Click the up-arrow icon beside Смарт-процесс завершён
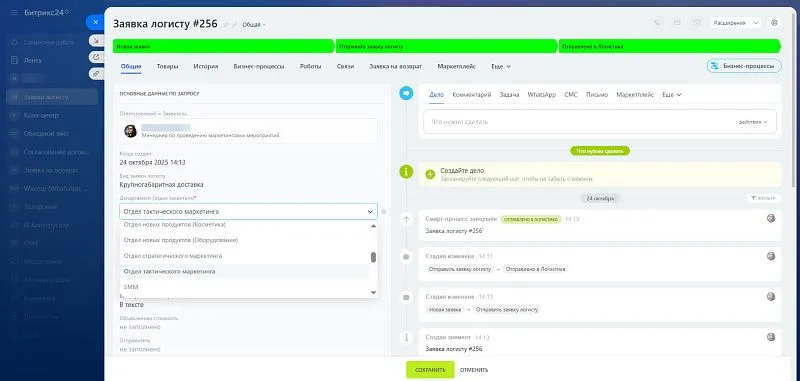This screenshot has height=381, width=800. tap(406, 219)
